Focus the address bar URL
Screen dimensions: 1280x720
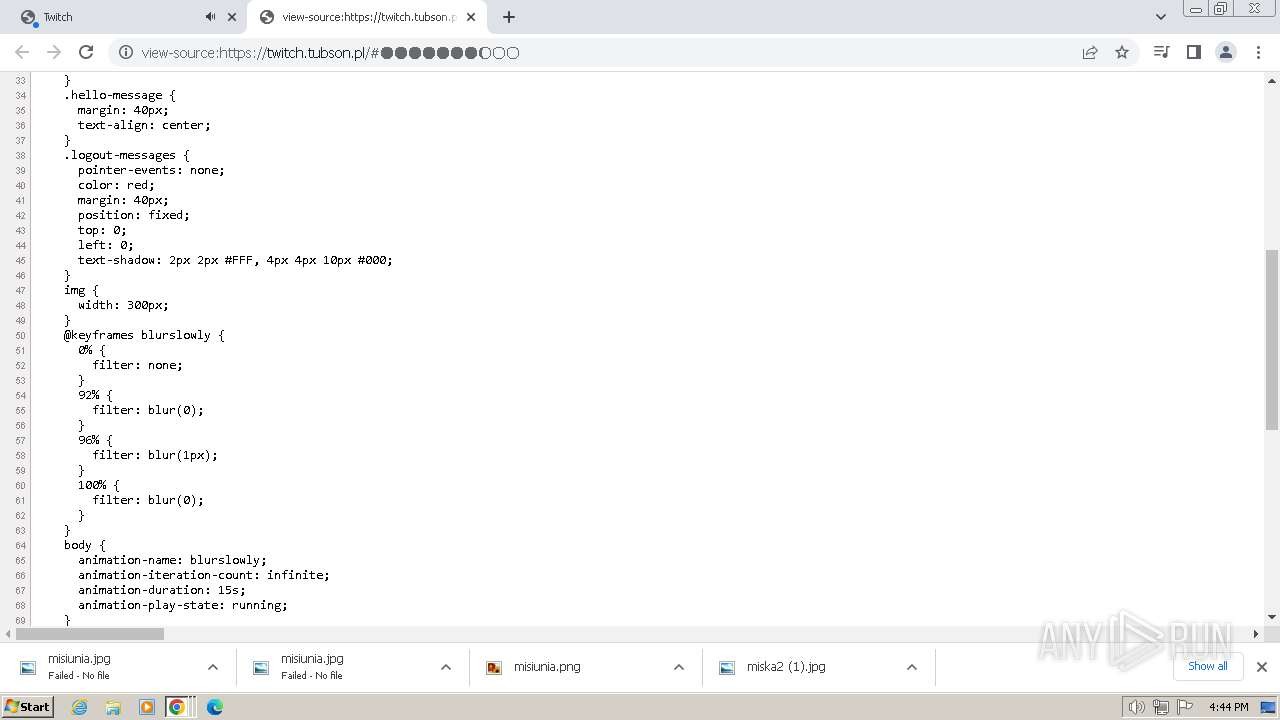[x=330, y=53]
